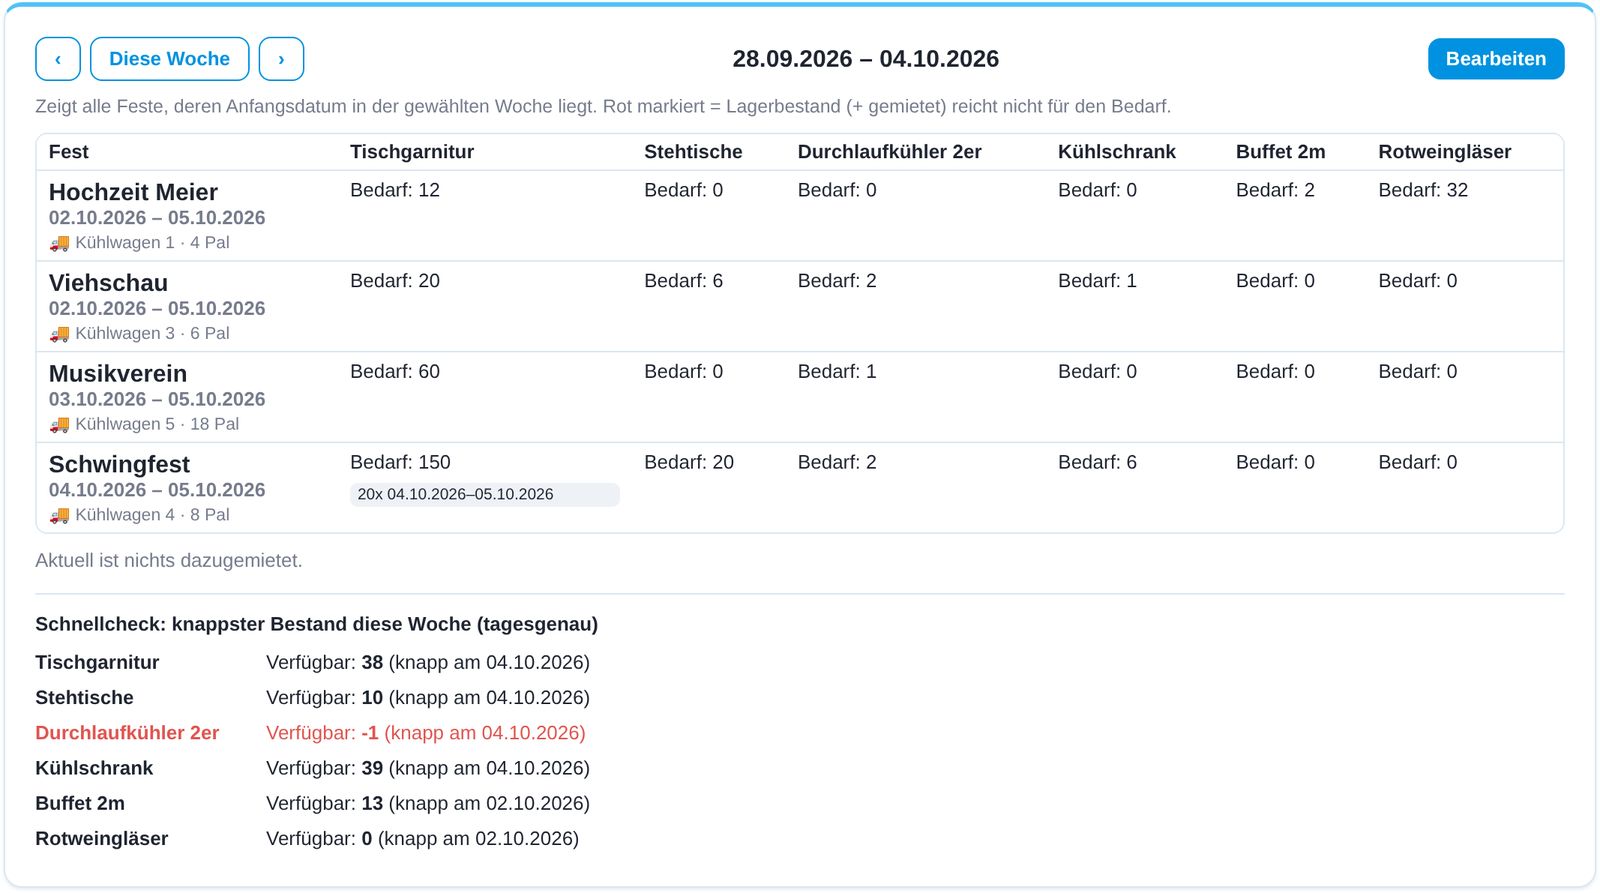1600x893 pixels.
Task: Click the truck icon for Kühlwagen 1
Action: click(60, 243)
